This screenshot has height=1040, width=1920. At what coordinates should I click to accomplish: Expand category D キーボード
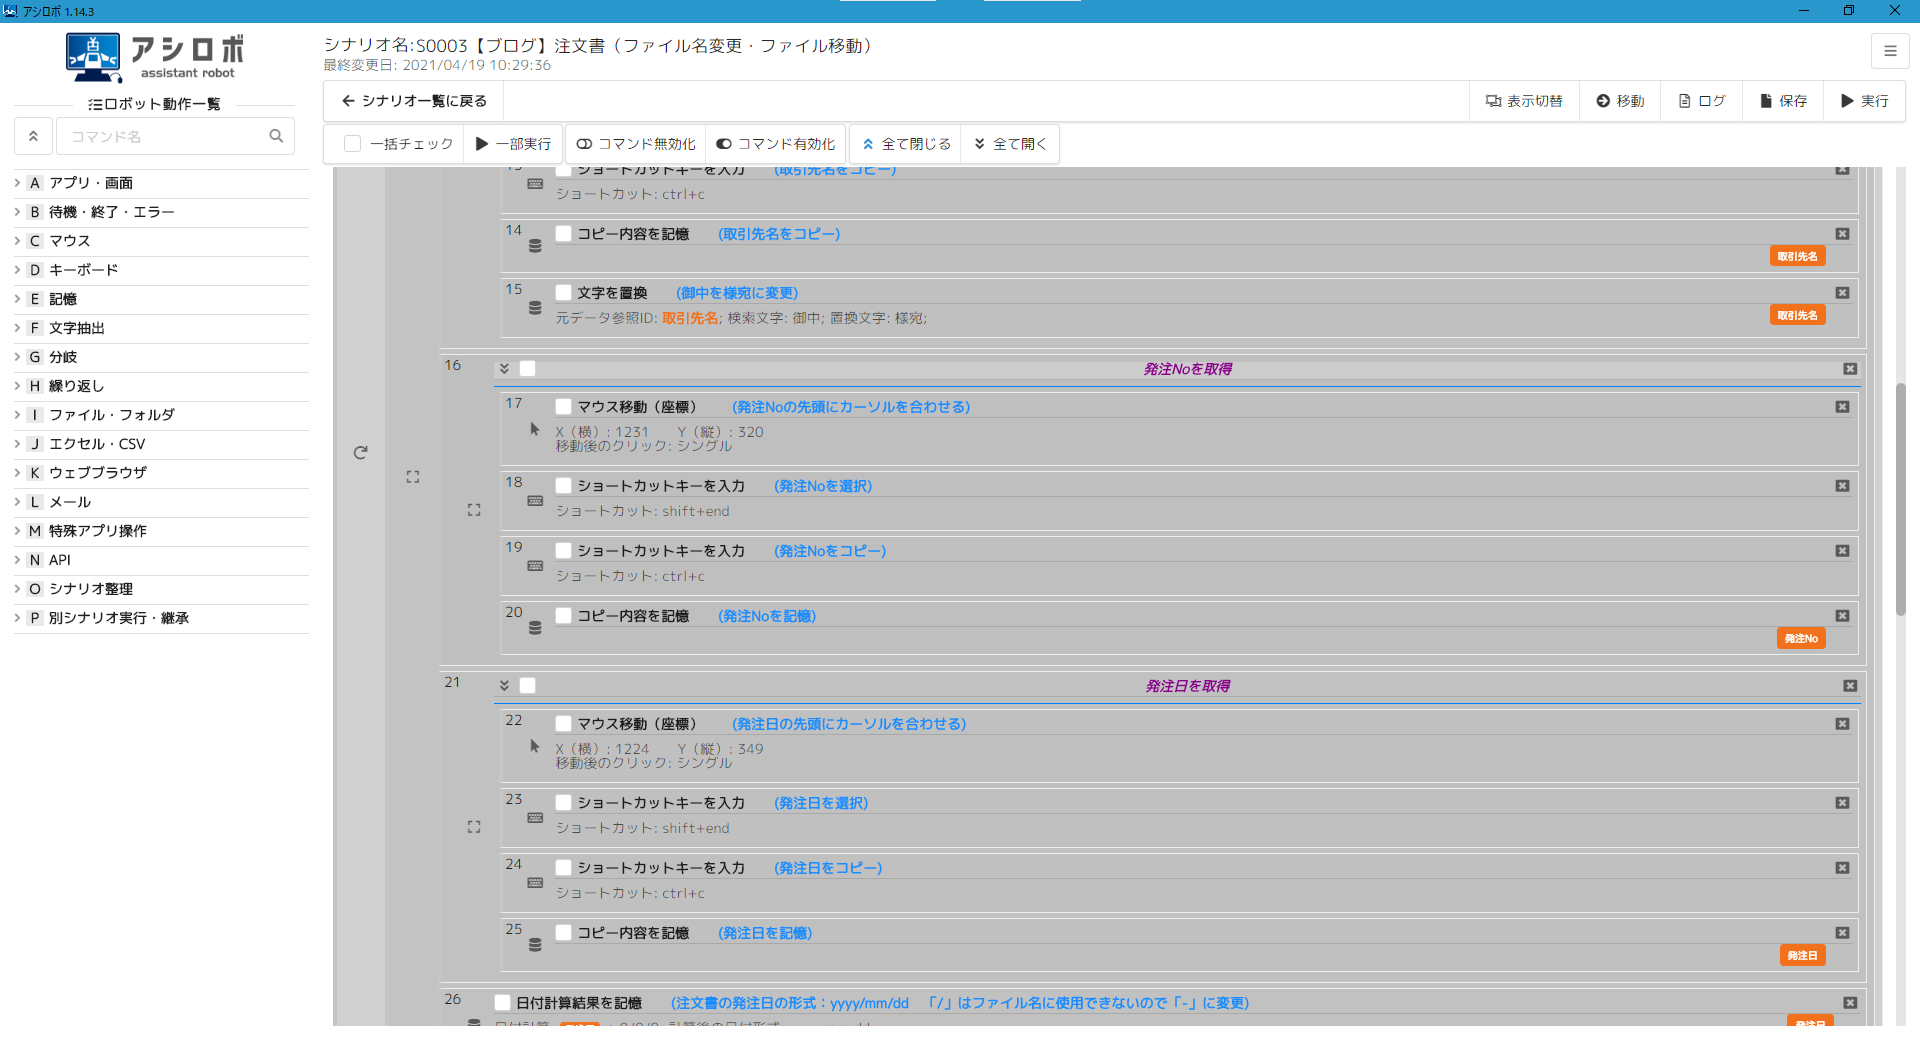(x=161, y=270)
